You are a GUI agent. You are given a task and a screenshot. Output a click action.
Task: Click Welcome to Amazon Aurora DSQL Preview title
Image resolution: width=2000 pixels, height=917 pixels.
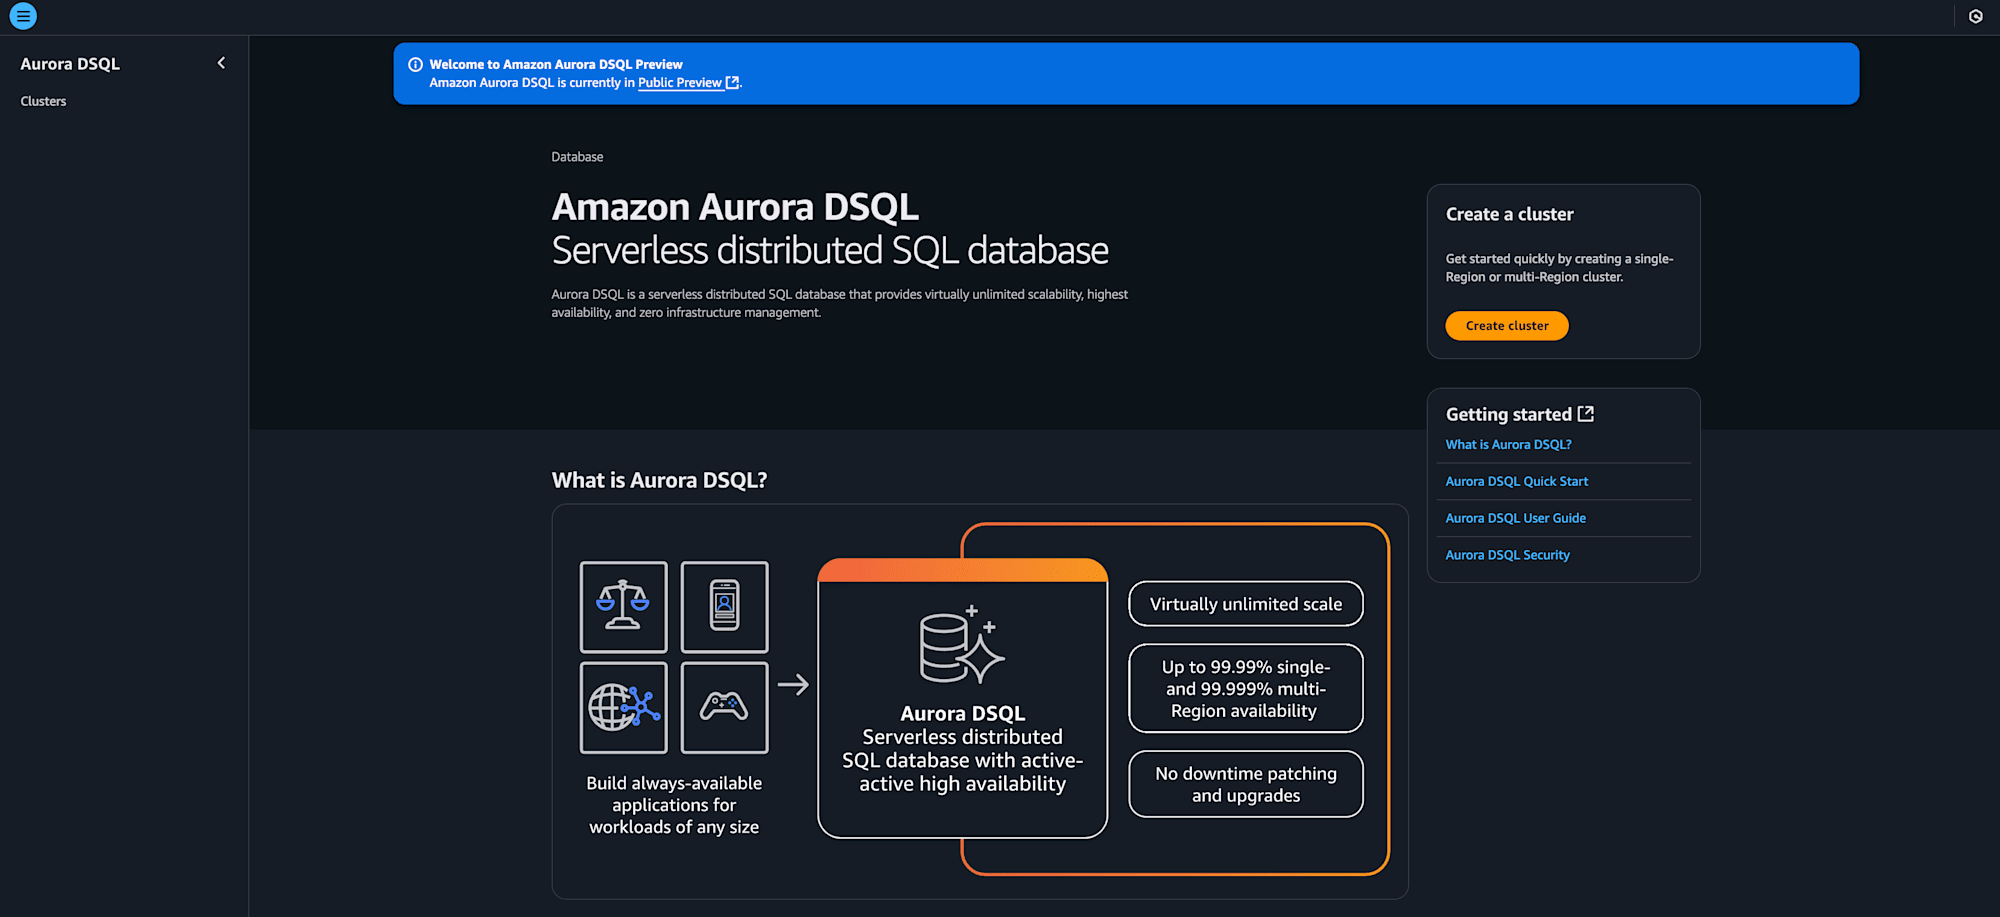pos(556,65)
